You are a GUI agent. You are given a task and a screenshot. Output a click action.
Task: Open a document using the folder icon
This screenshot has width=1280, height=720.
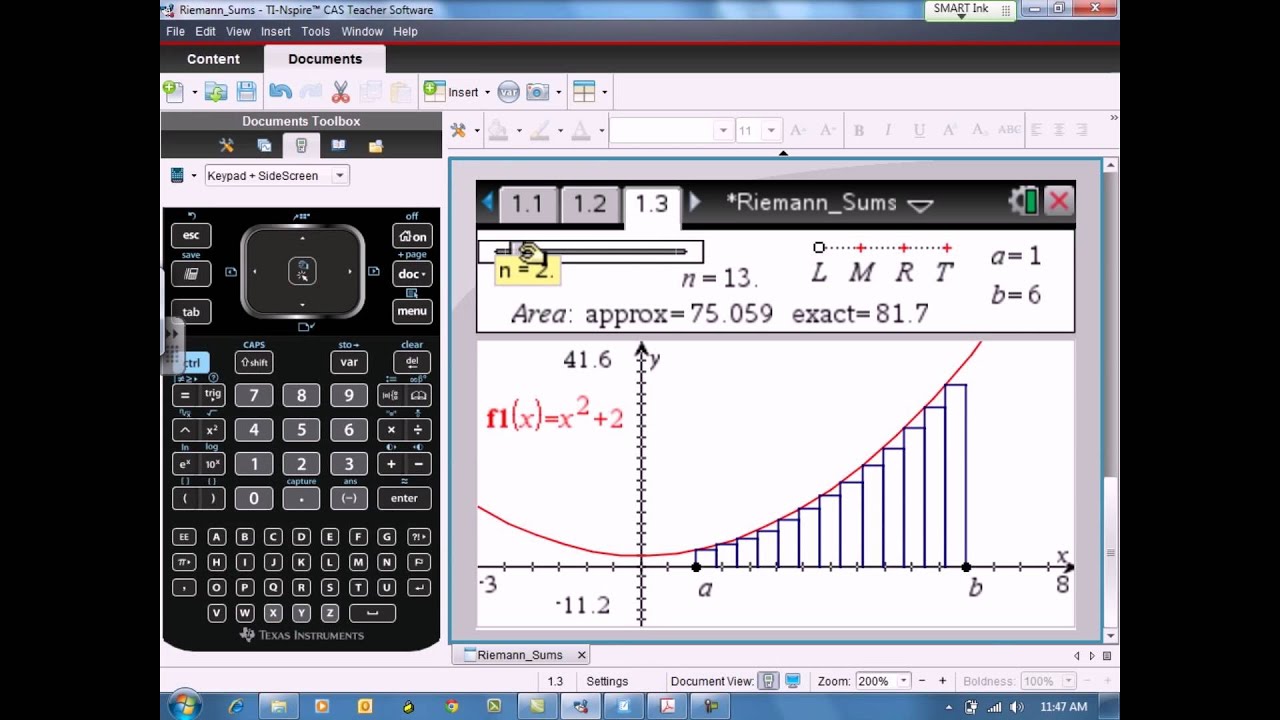pyautogui.click(x=215, y=92)
